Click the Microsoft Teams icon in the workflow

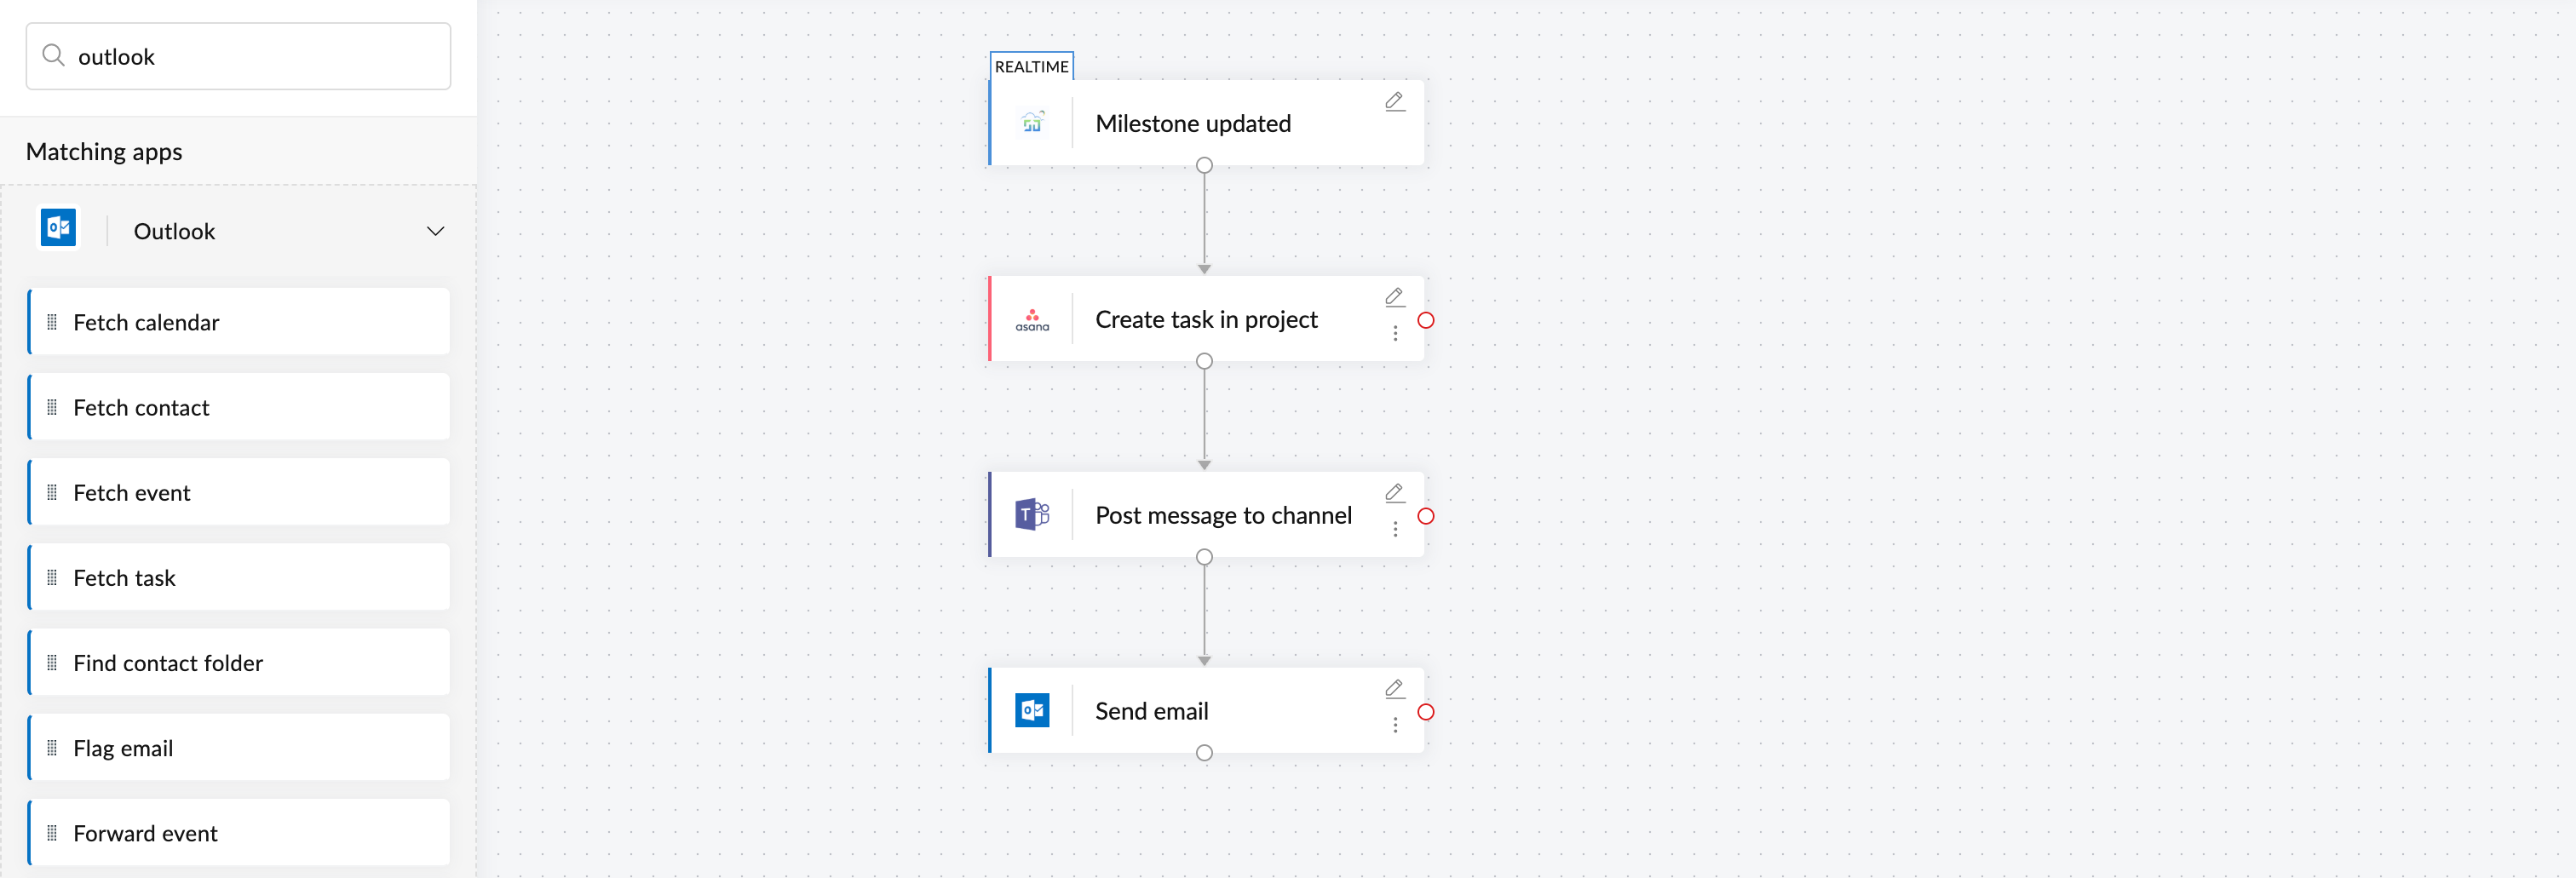pyautogui.click(x=1032, y=515)
